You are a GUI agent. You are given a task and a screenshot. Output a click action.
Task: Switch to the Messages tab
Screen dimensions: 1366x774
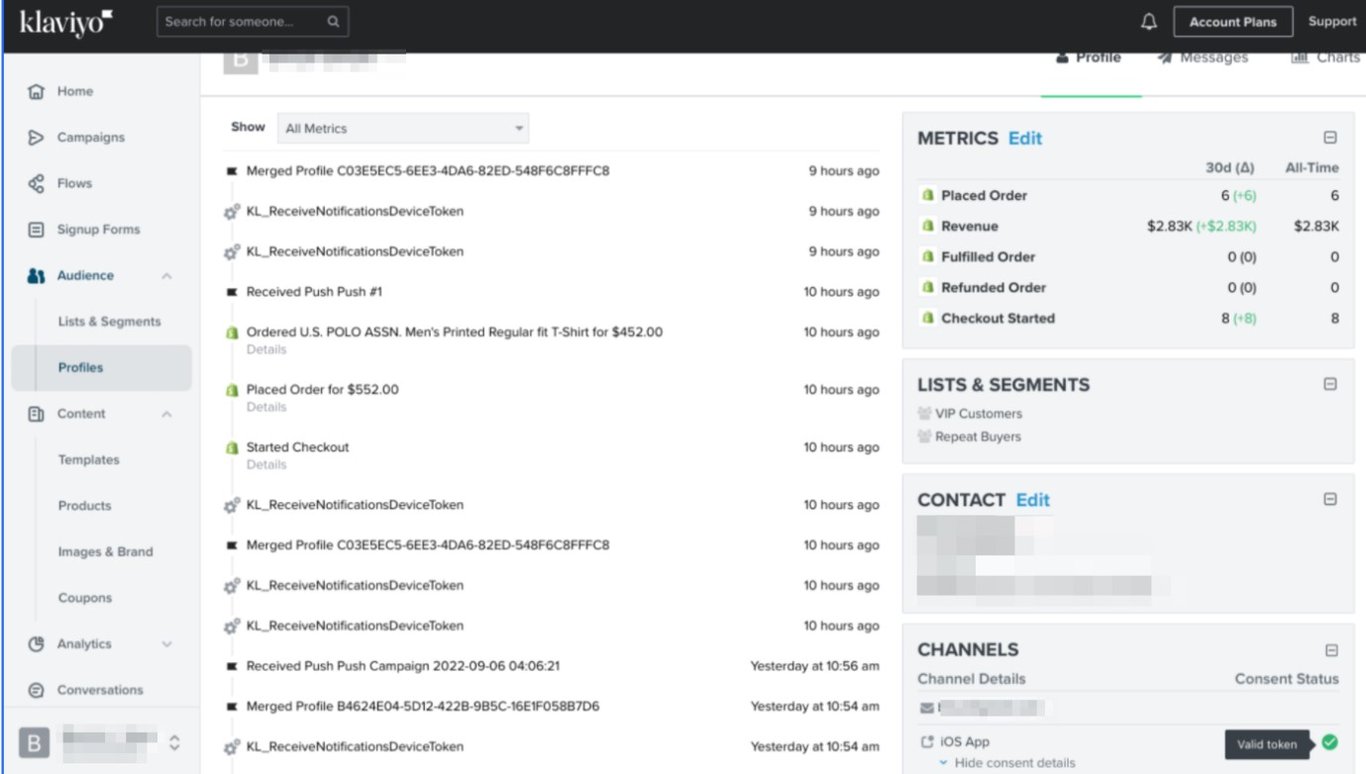(x=1203, y=57)
